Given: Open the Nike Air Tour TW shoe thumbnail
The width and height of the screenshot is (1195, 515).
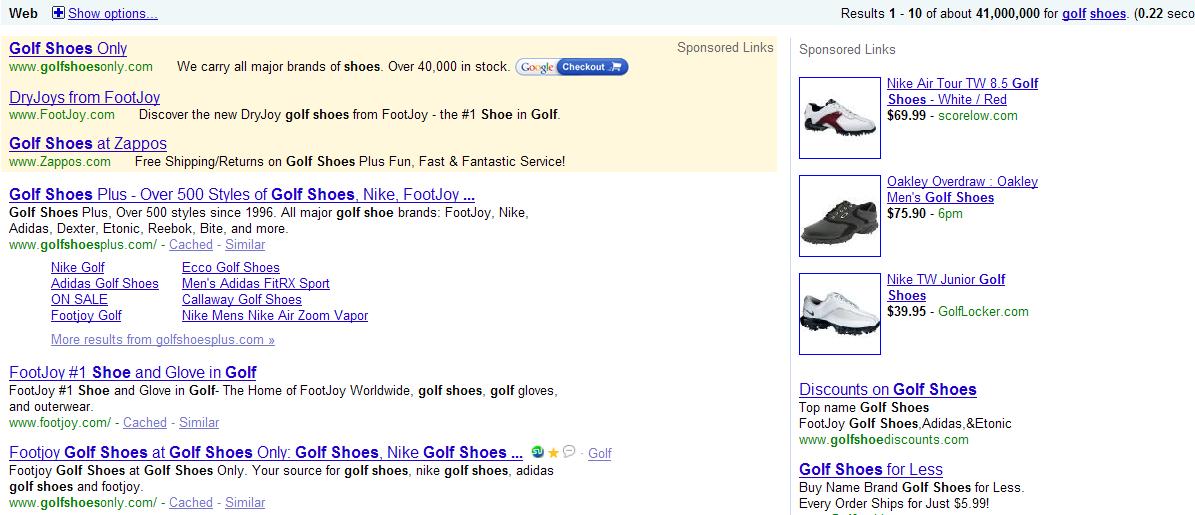Looking at the screenshot, I should 840,118.
